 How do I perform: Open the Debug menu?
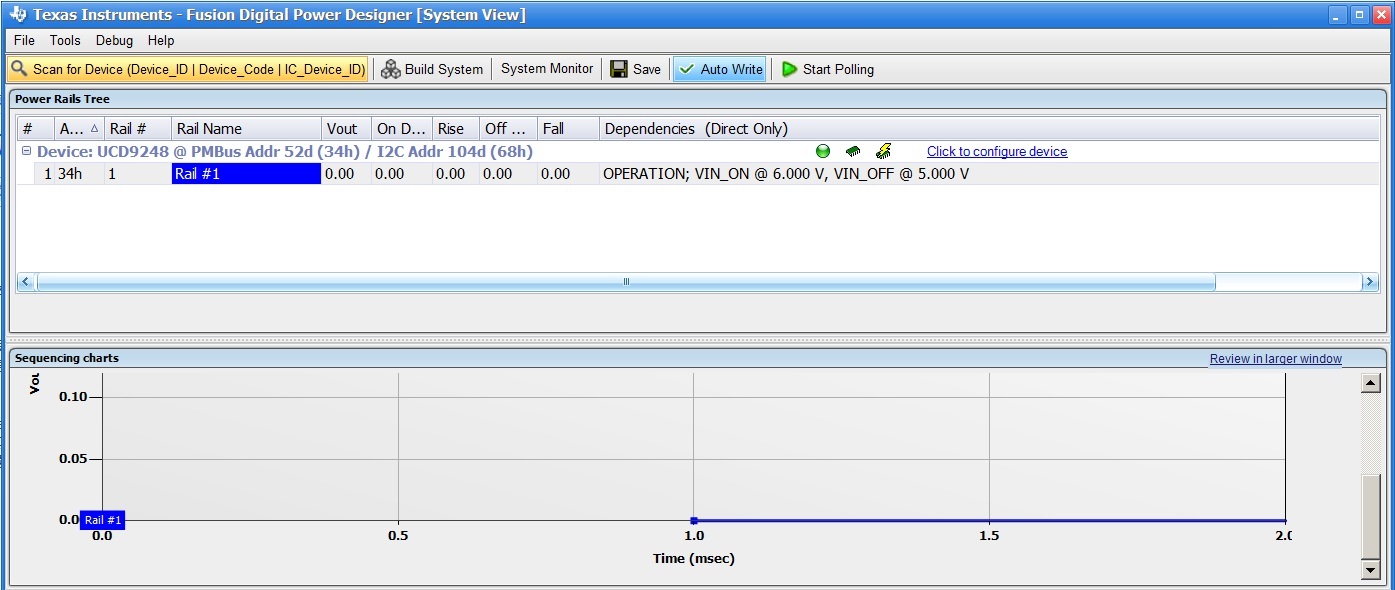(114, 40)
